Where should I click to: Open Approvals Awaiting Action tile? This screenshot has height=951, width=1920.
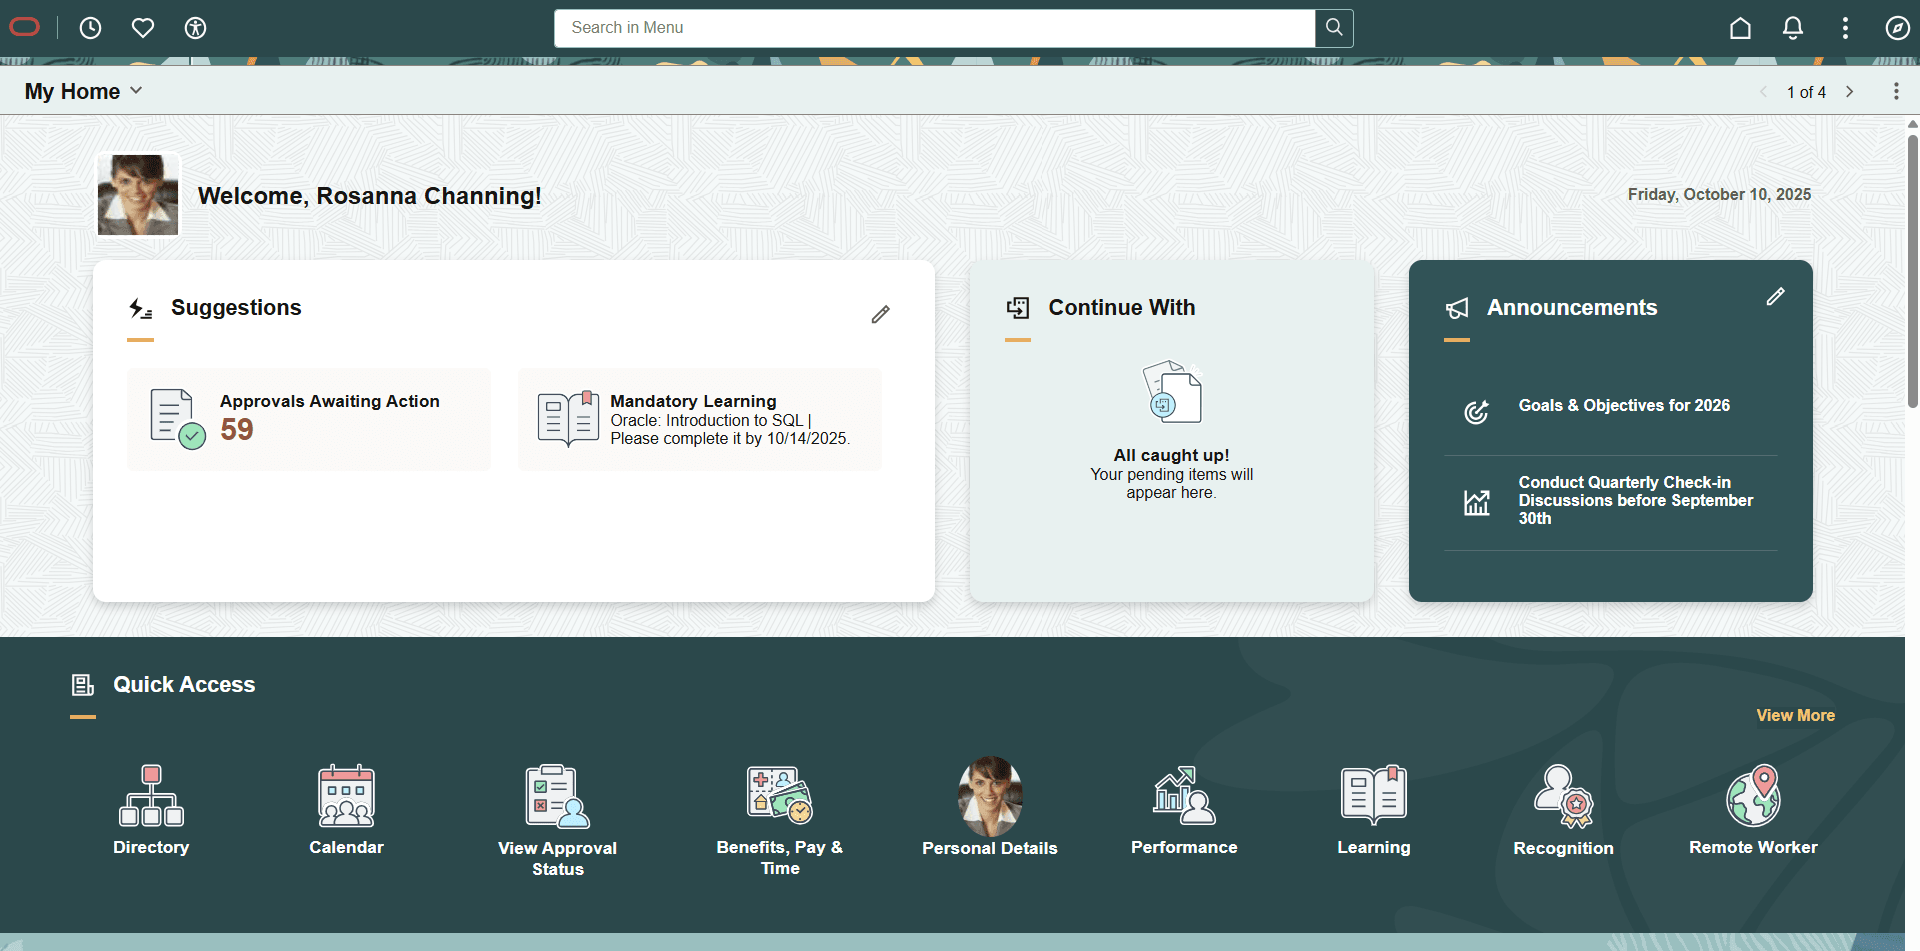pos(309,419)
